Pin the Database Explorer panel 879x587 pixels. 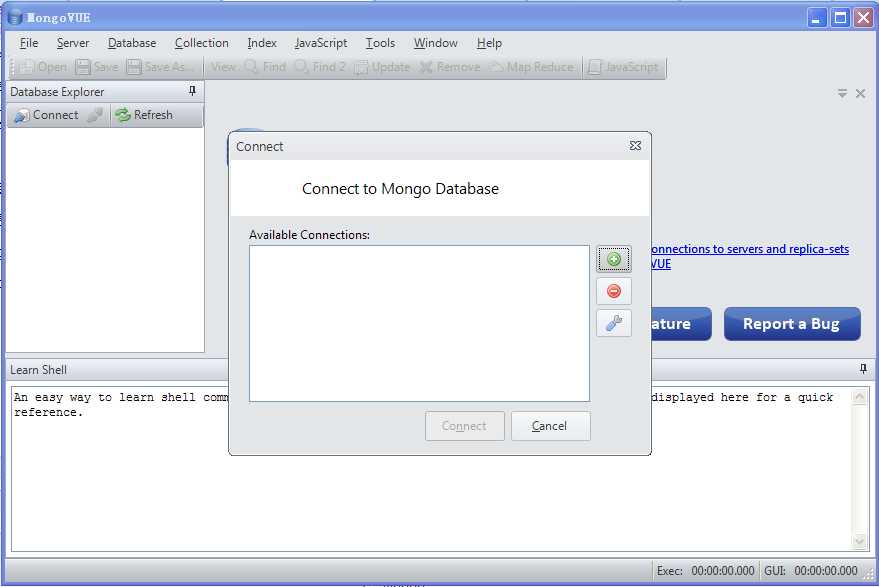point(192,91)
